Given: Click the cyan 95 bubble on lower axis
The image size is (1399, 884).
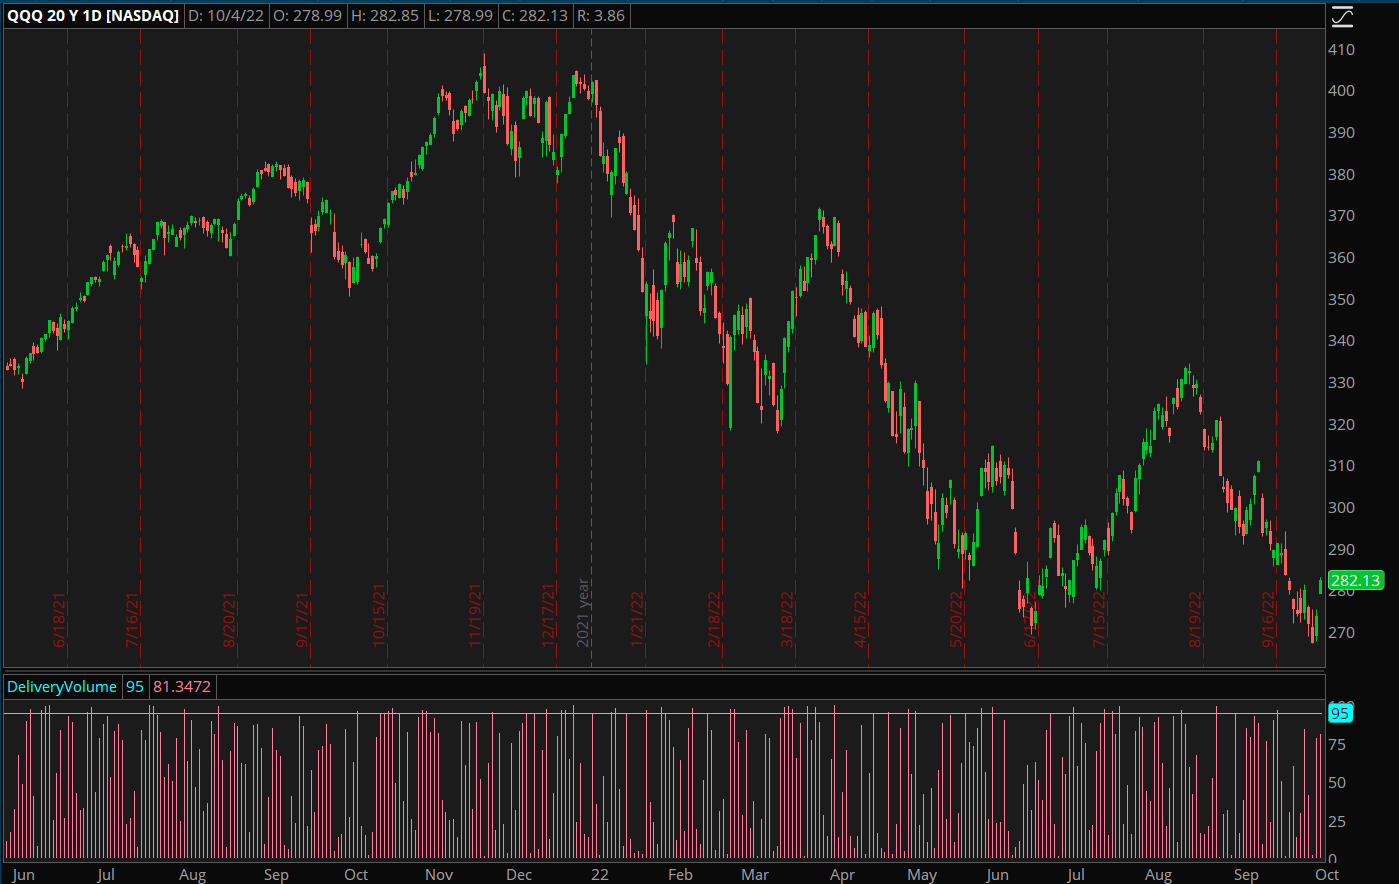Looking at the screenshot, I should [x=1340, y=713].
